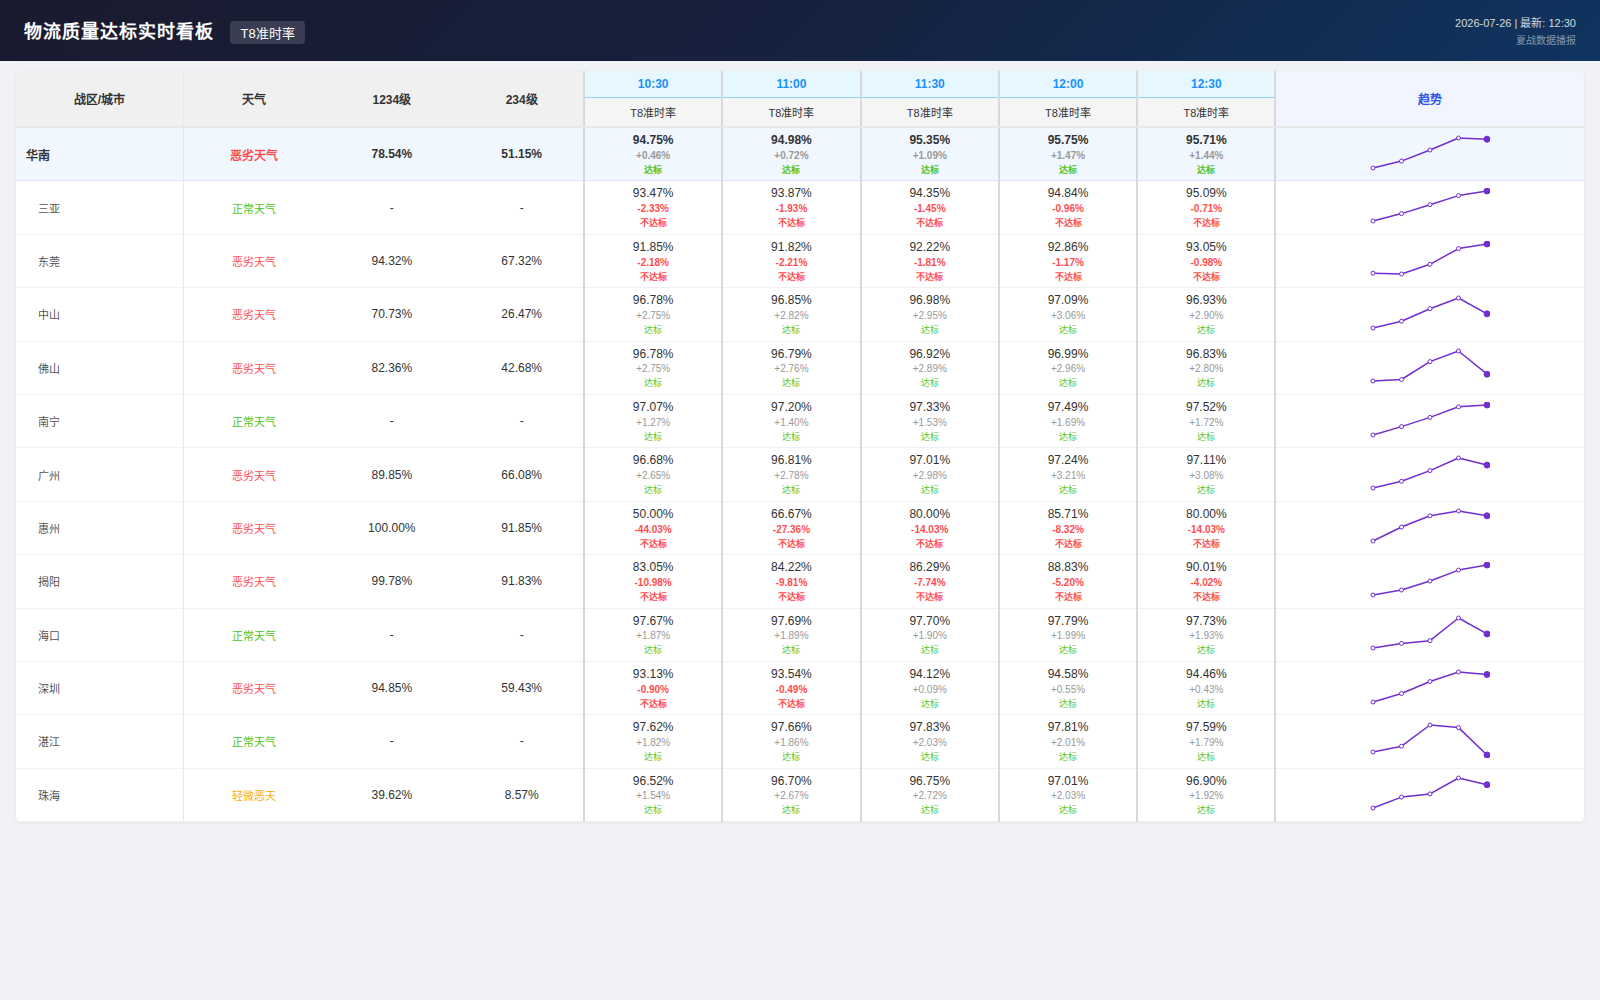Screen dimensions: 1600x1000
Task: Click 华南 12:30 rate 95.71%
Action: [x=1206, y=140]
